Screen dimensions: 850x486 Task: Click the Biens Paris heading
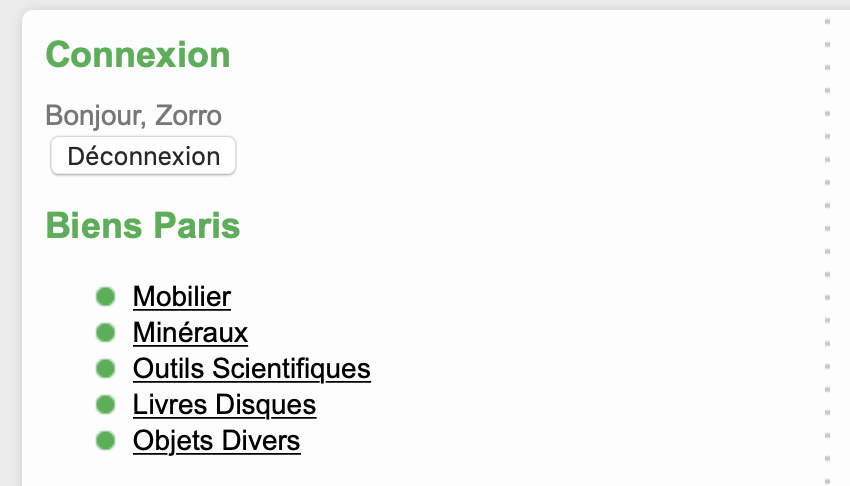(143, 226)
